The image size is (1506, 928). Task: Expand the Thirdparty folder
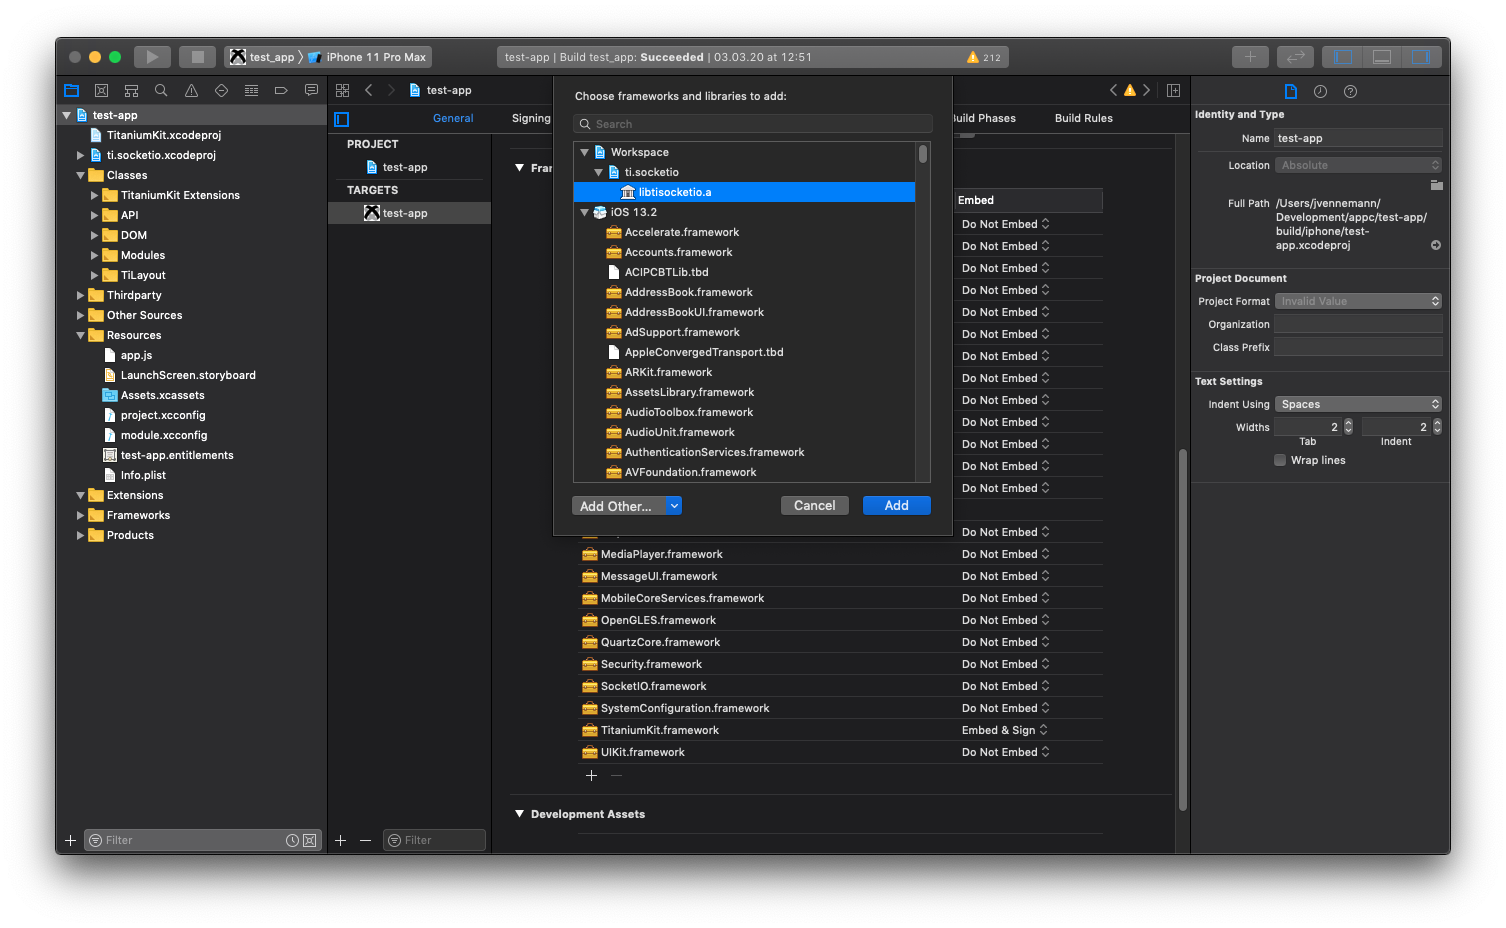click(80, 295)
